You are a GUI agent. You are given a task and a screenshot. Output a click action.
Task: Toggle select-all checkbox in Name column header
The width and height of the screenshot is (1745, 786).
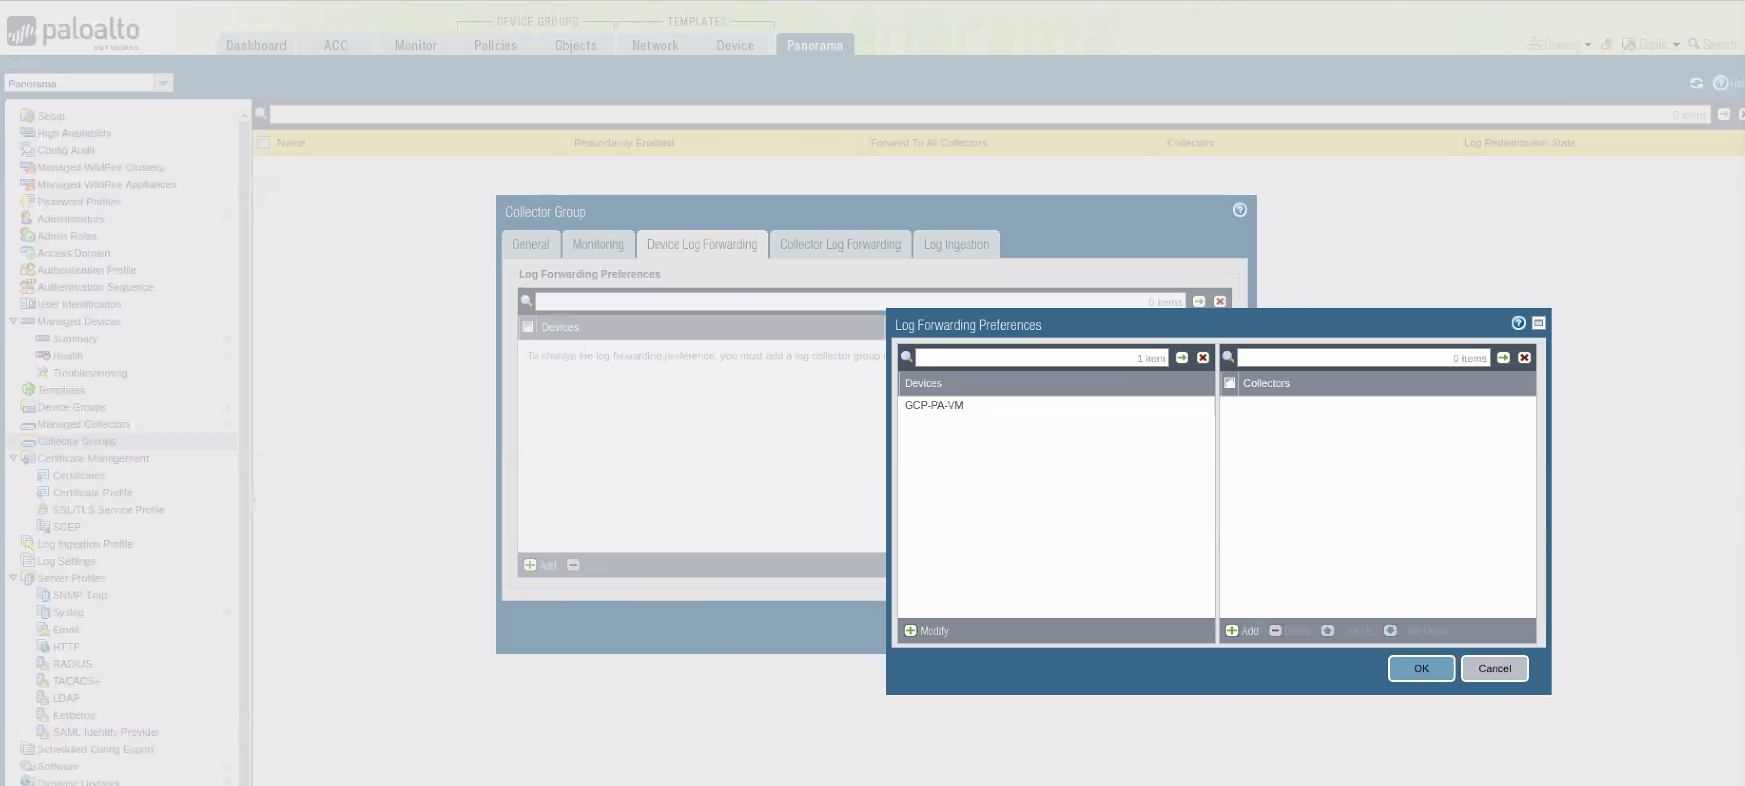coord(263,143)
